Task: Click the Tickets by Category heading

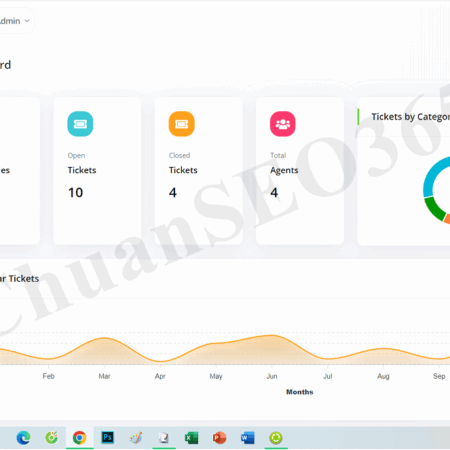Action: pyautogui.click(x=411, y=117)
